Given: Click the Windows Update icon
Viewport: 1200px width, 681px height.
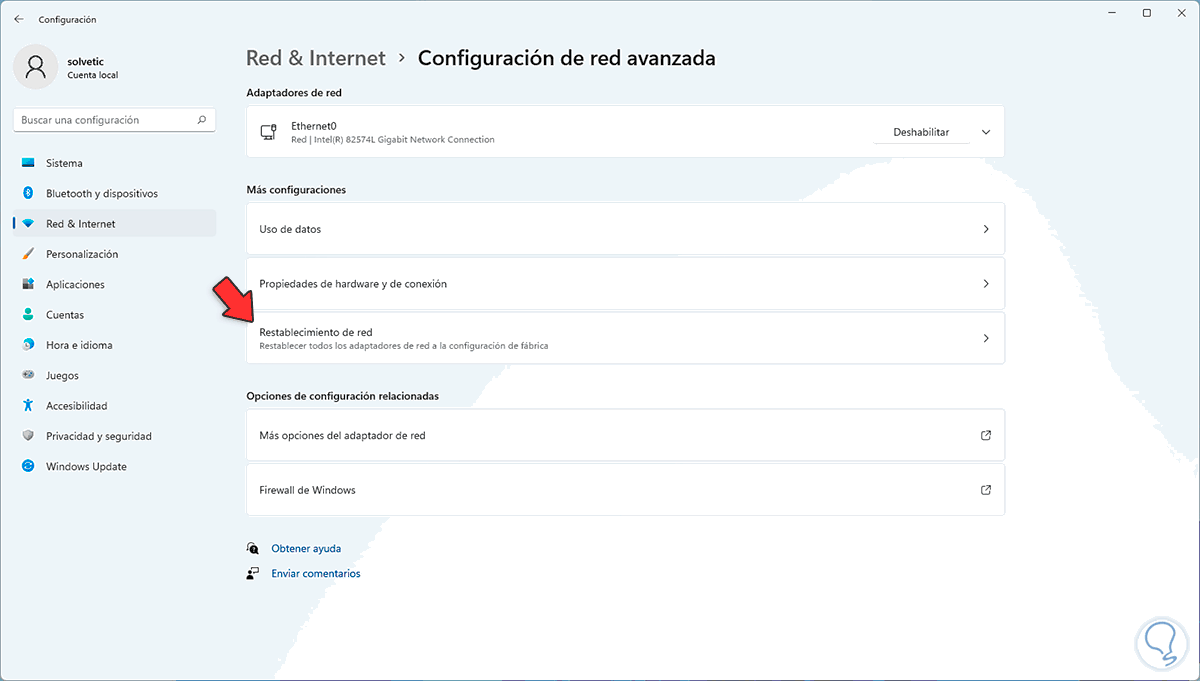Looking at the screenshot, I should 28,467.
